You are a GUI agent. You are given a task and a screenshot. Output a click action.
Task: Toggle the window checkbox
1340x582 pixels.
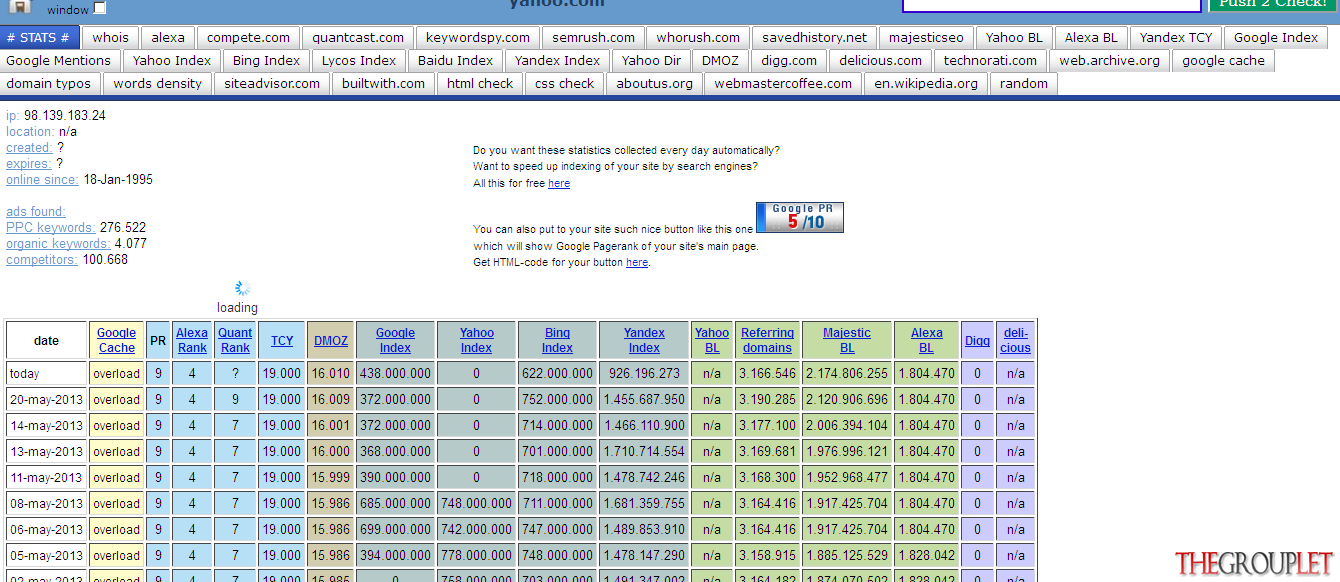pos(99,9)
